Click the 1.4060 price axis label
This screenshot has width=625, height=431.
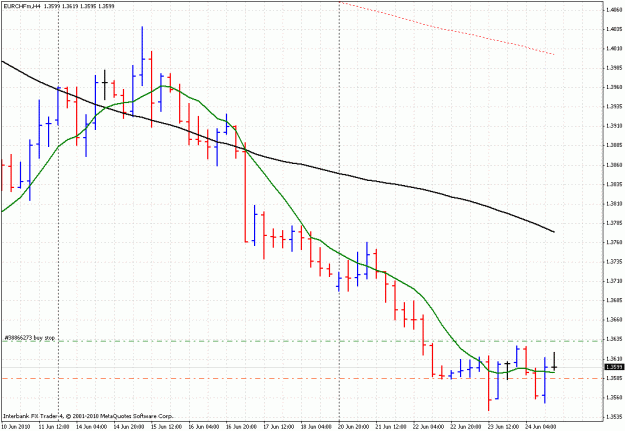(614, 10)
